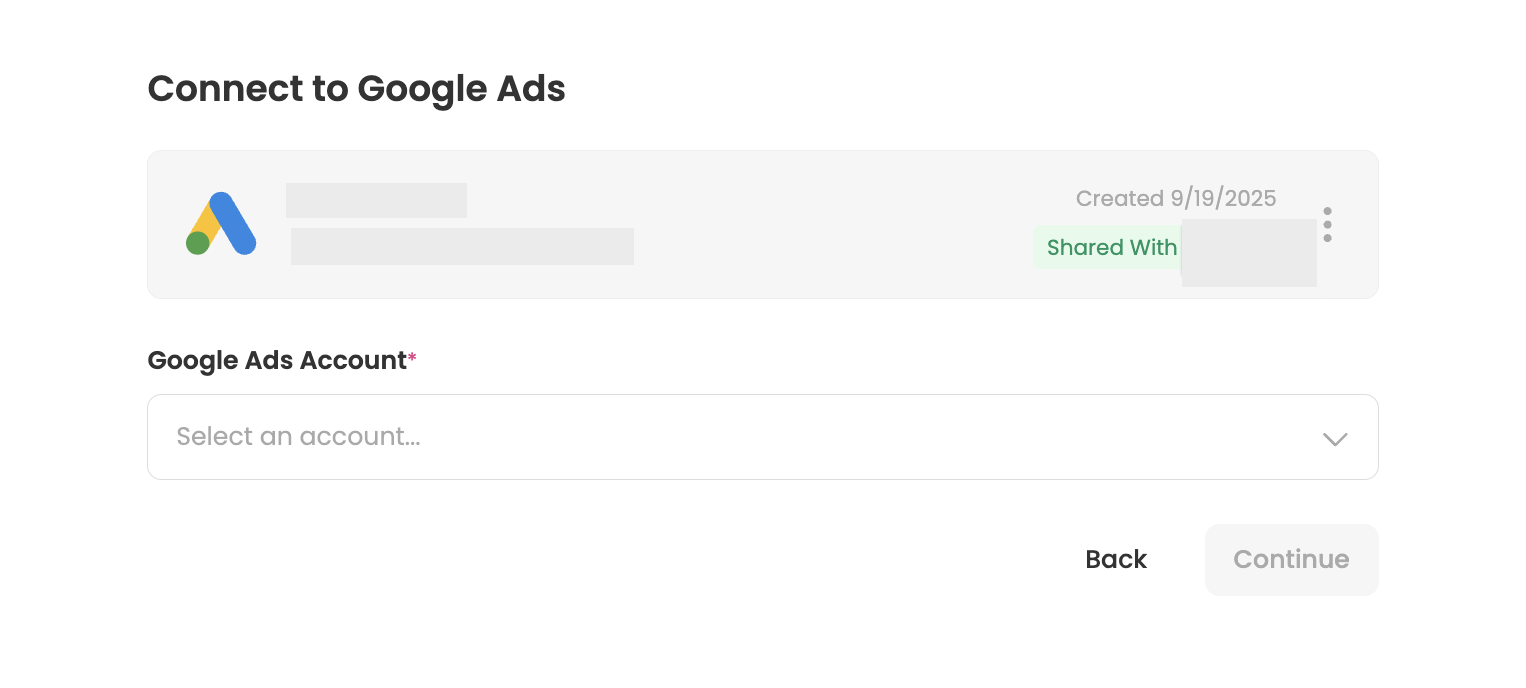Click the longer redacted bar under the name
This screenshot has height=688, width=1526.
tap(462, 247)
